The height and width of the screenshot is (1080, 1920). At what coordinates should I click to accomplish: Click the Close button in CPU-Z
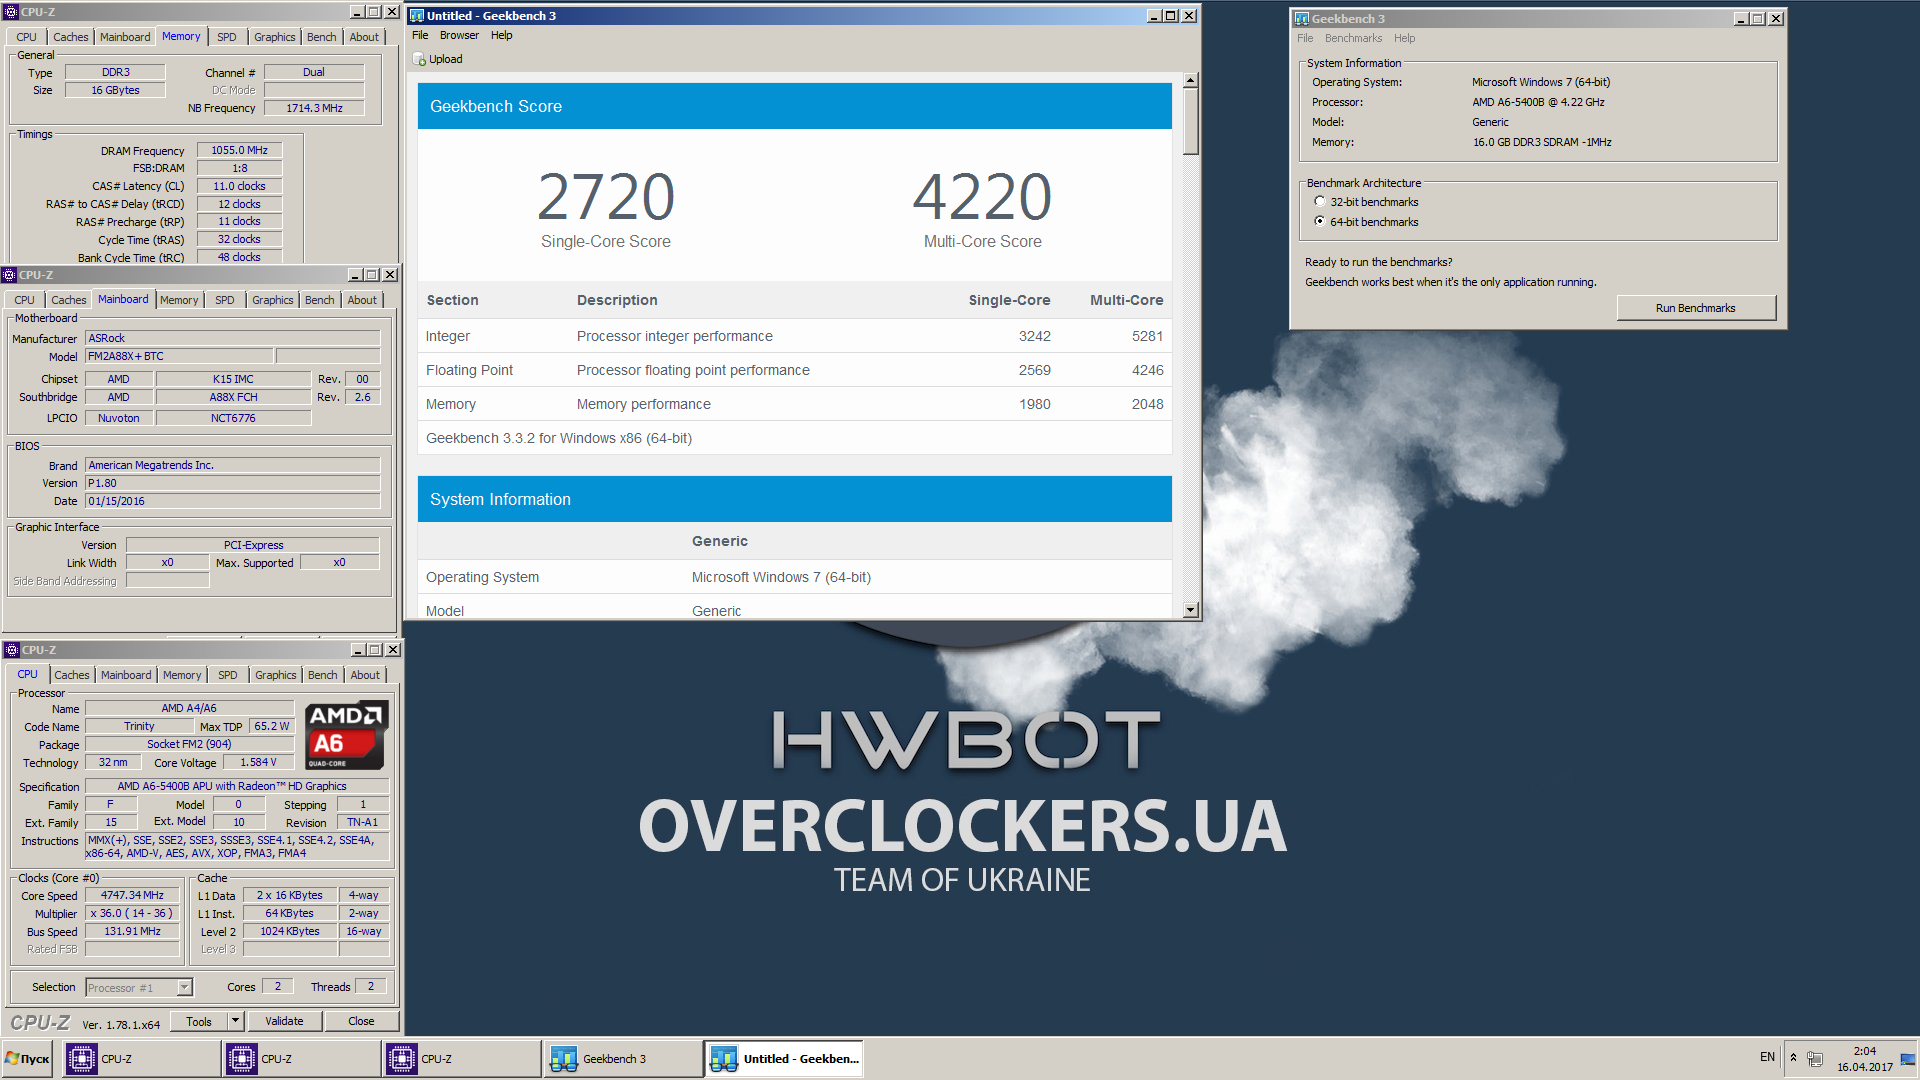pos(361,1021)
